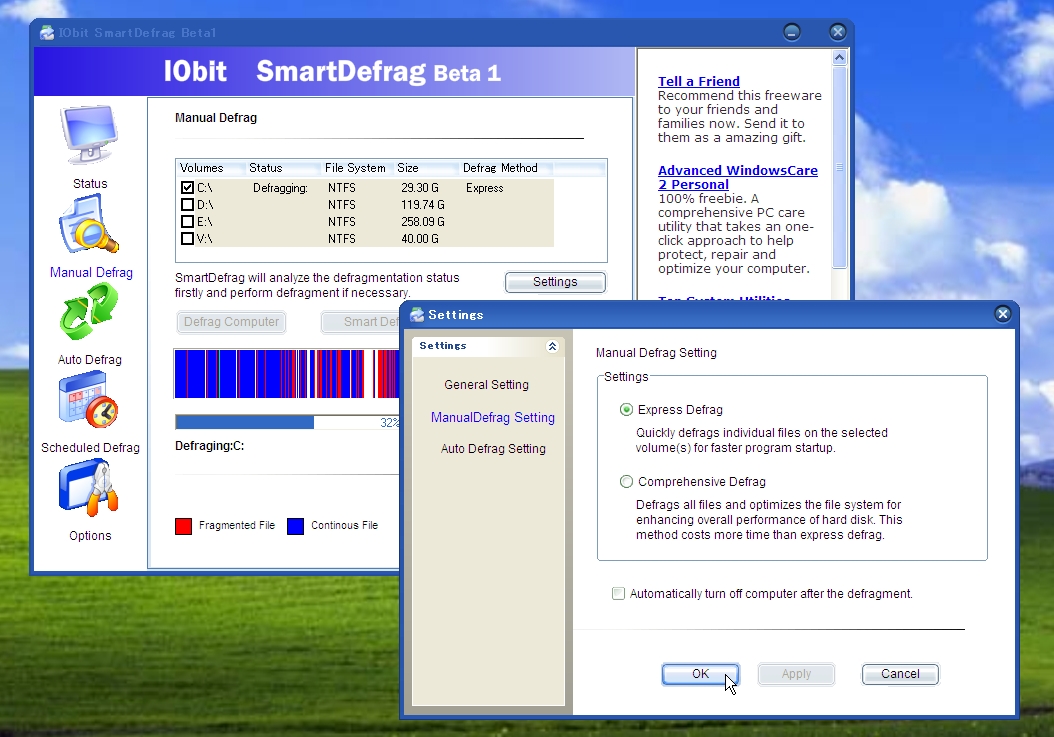
Task: Click the disabled Apply button
Action: pos(797,674)
